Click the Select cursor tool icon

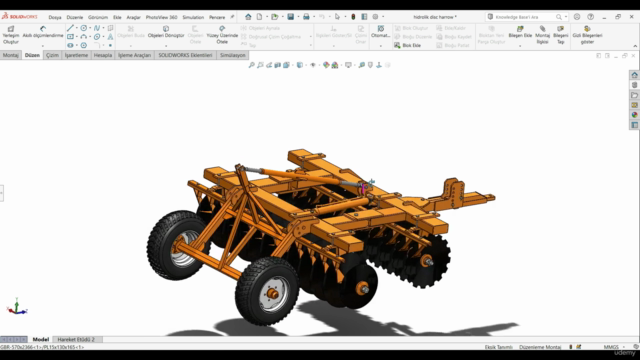coord(337,17)
